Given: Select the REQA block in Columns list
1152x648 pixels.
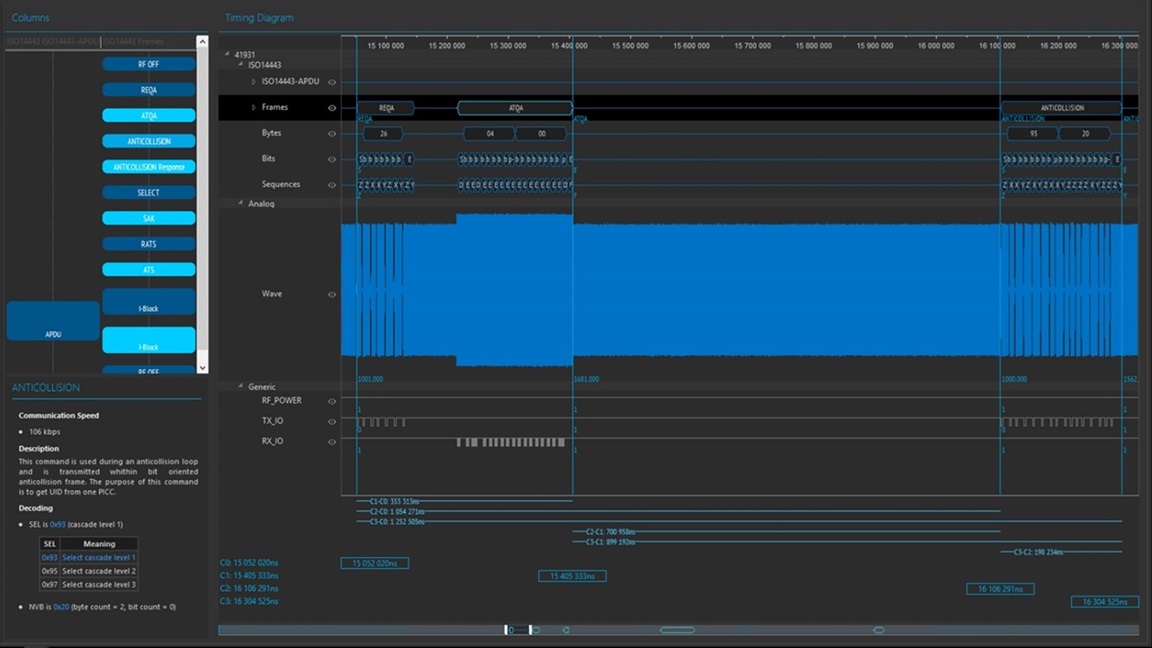Looking at the screenshot, I should pyautogui.click(x=148, y=90).
